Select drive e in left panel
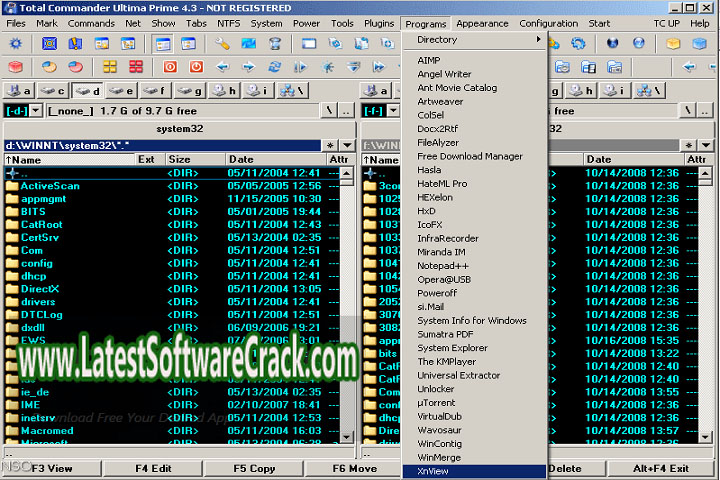 click(122, 91)
